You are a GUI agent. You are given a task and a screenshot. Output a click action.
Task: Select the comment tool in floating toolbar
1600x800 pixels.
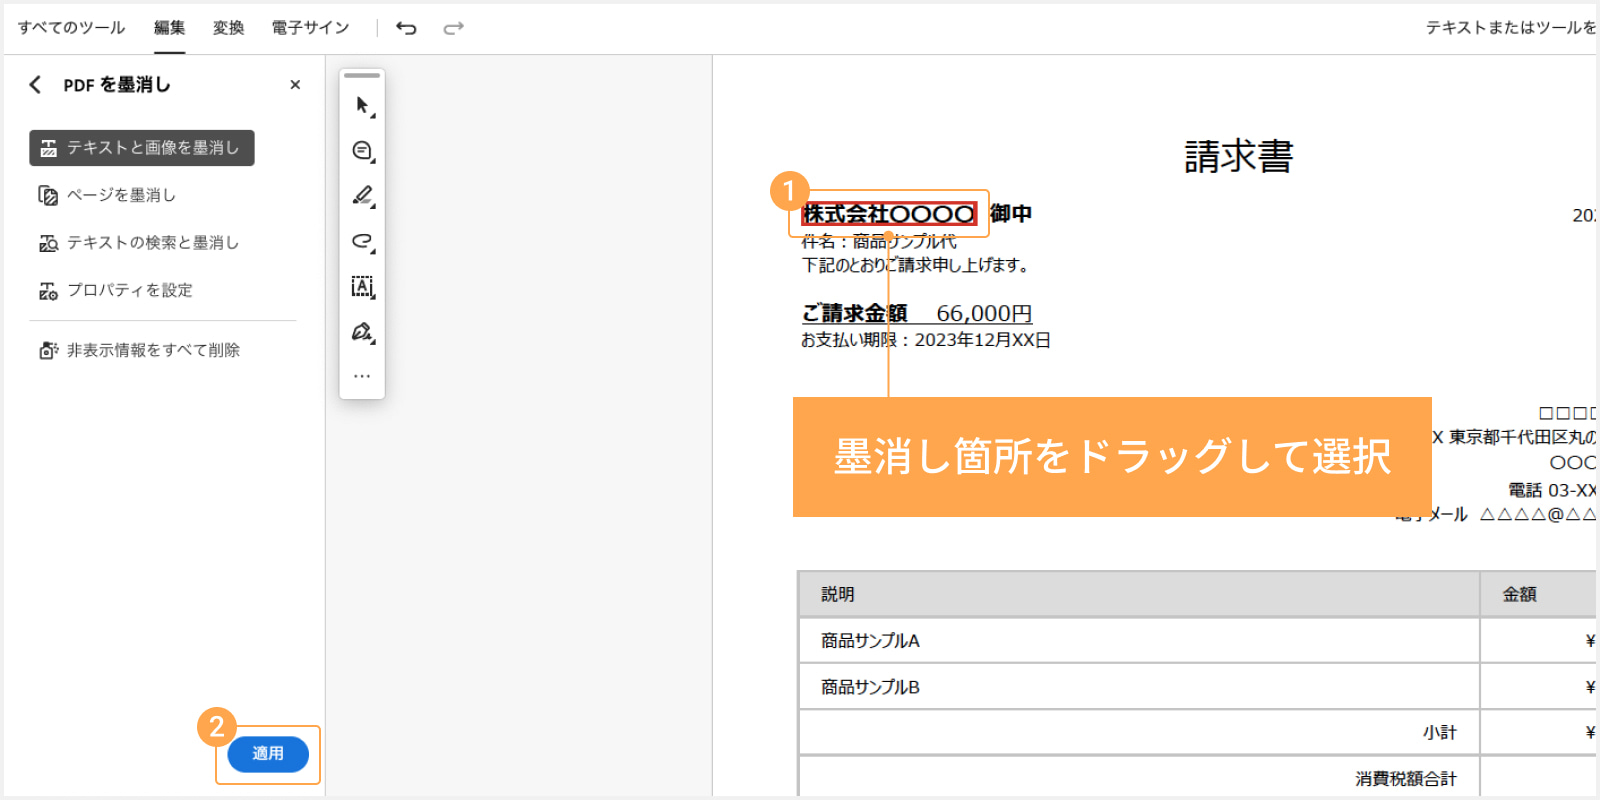(x=362, y=150)
